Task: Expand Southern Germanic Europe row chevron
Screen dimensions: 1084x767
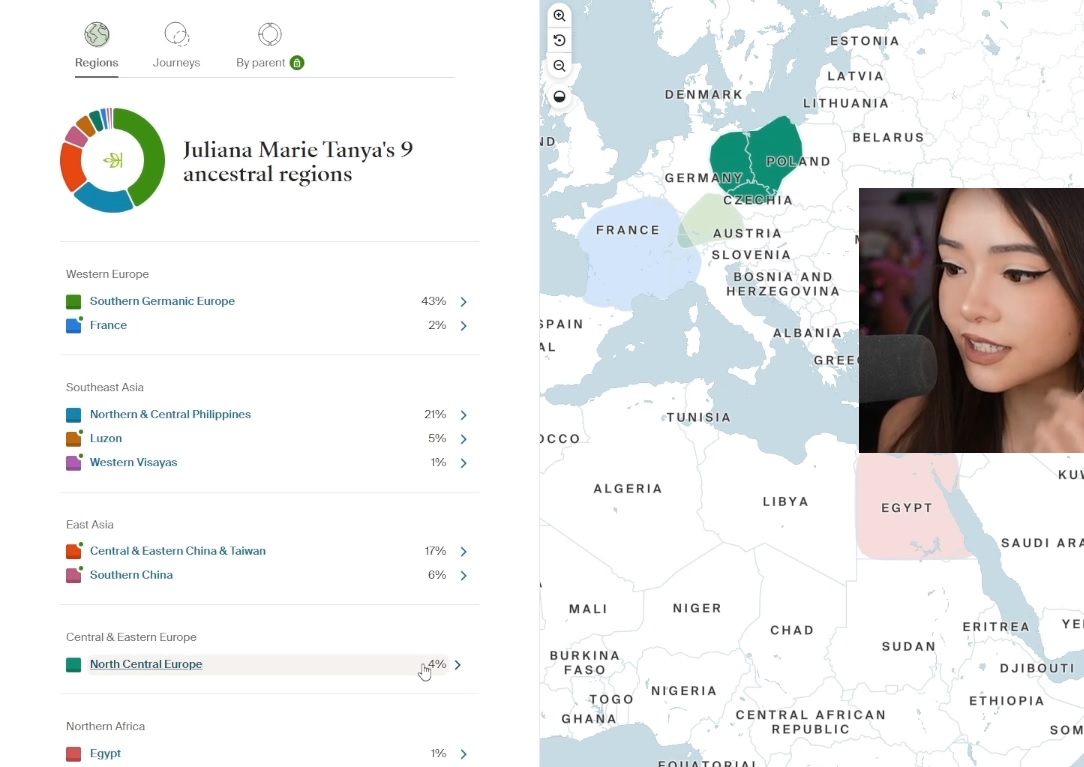Action: pos(464,302)
